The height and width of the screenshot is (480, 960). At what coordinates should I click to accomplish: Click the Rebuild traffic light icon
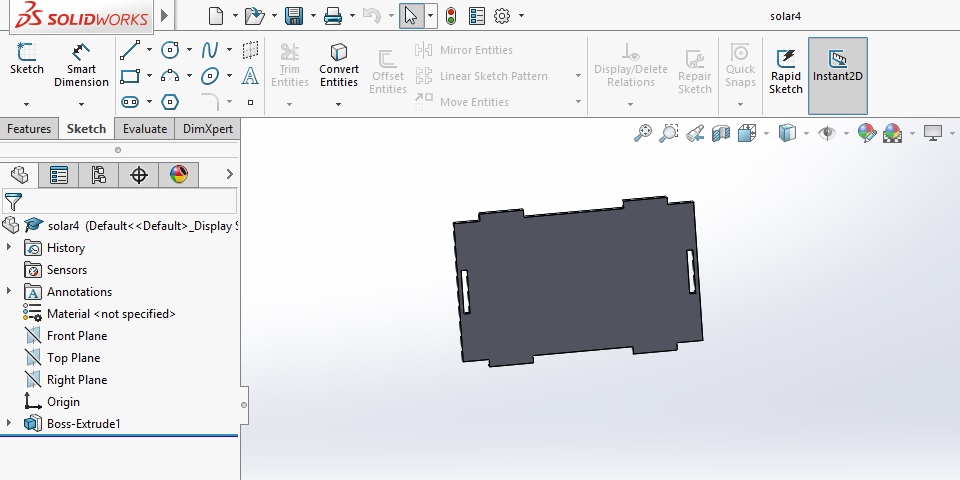pos(451,16)
